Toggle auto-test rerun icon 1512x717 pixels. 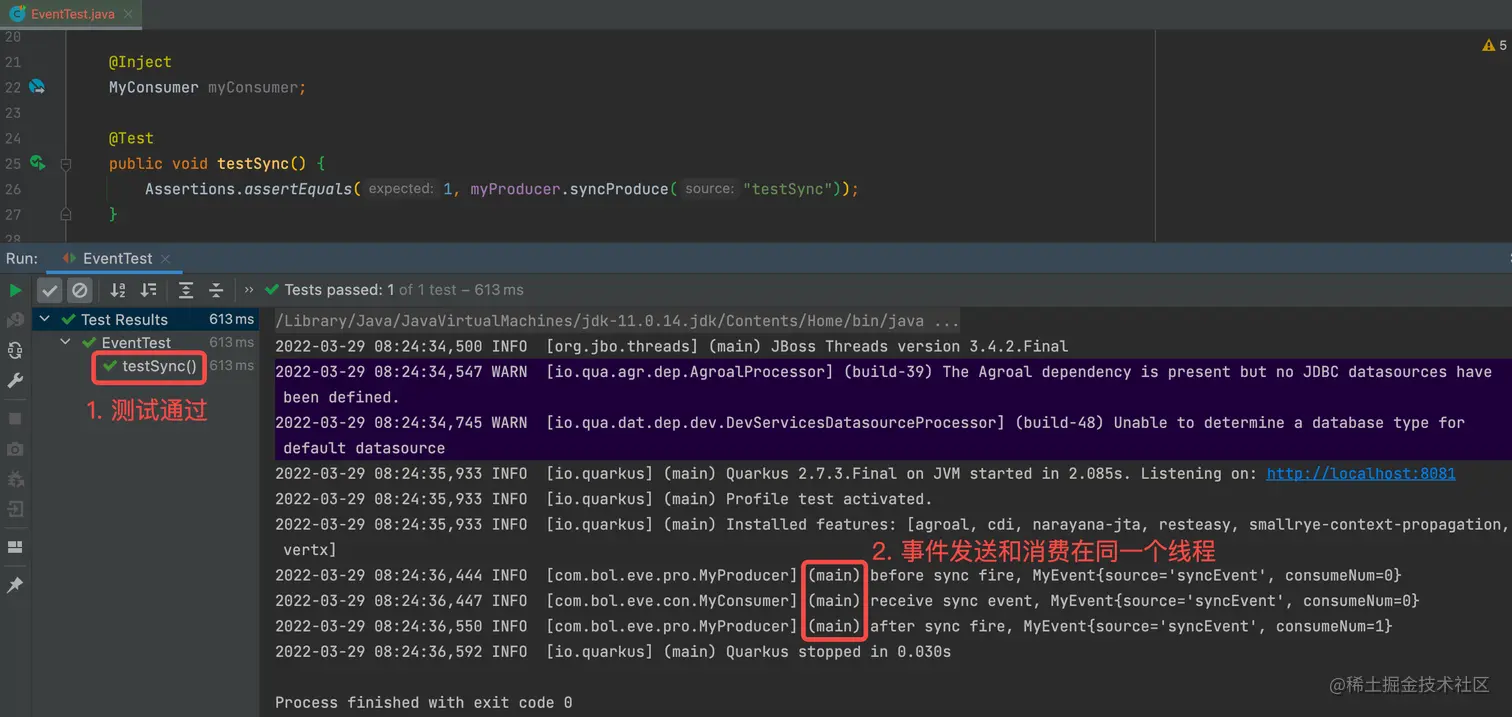(15, 350)
